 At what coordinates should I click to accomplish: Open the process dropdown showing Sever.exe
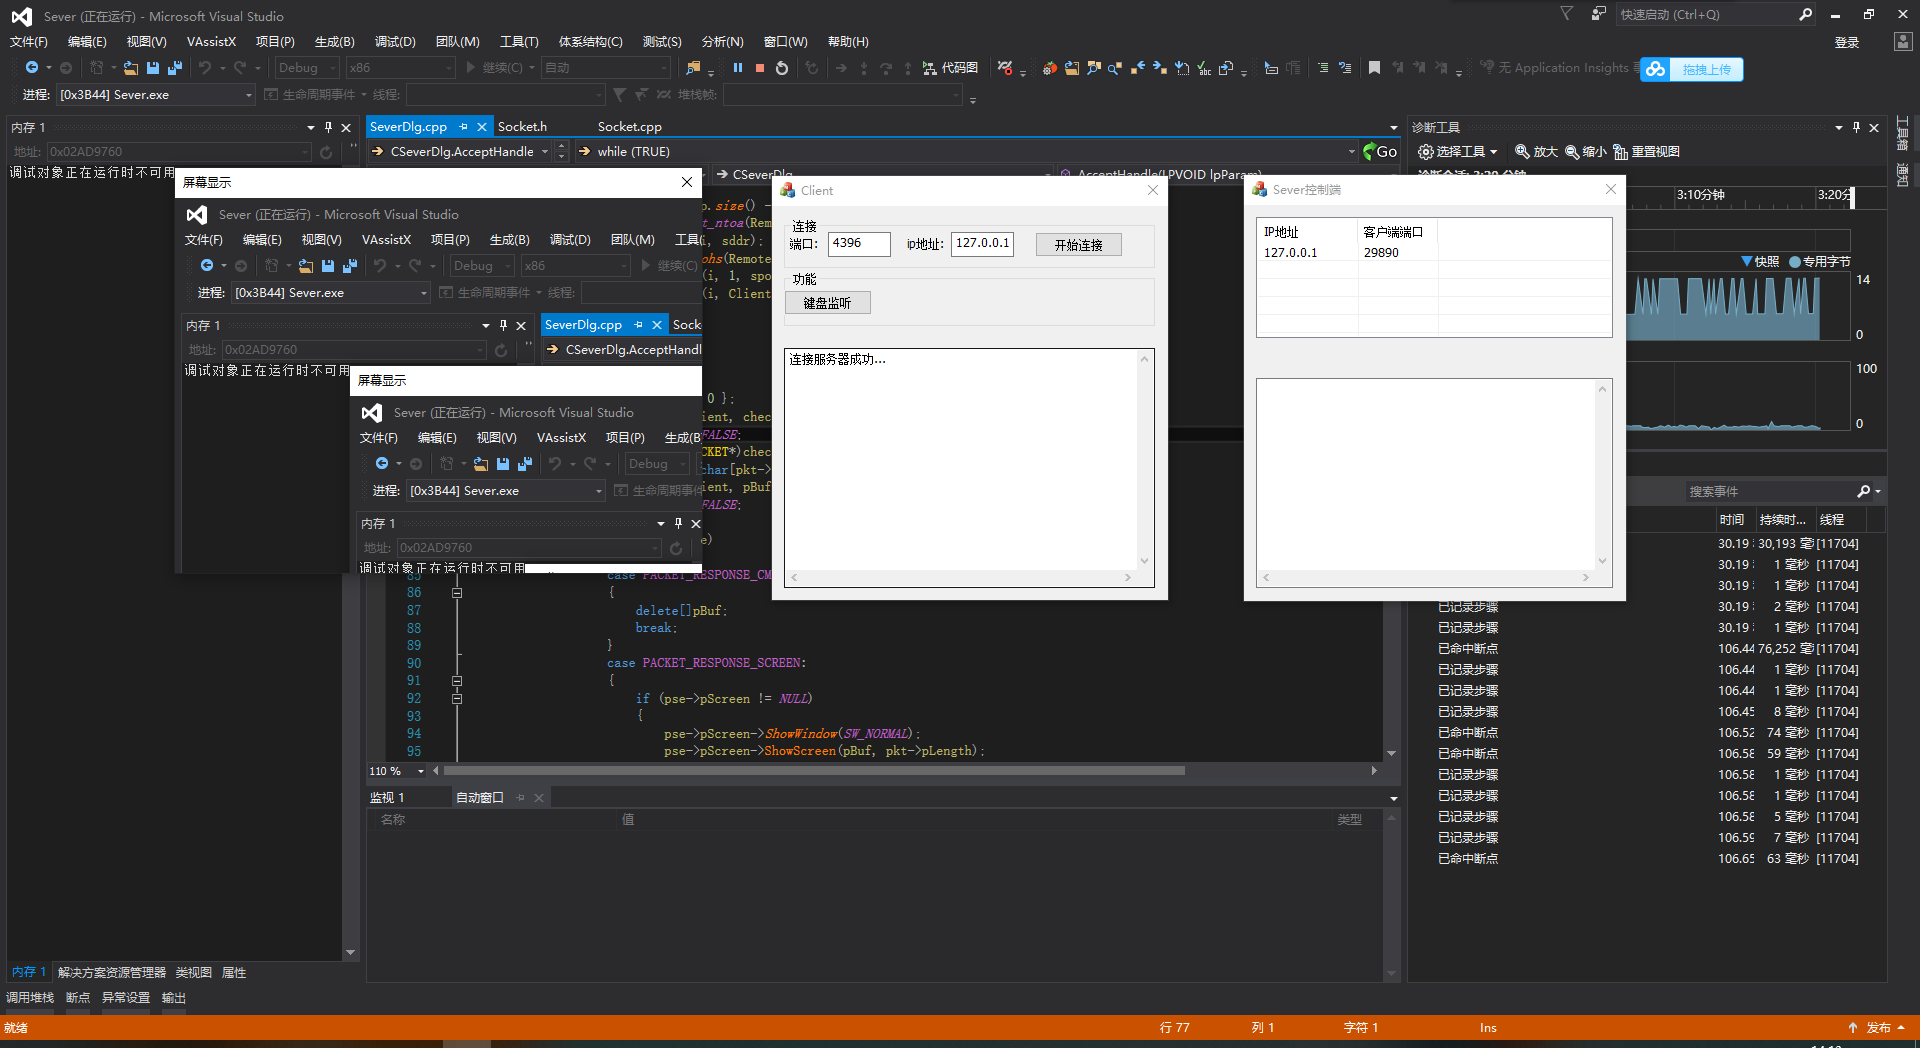156,95
